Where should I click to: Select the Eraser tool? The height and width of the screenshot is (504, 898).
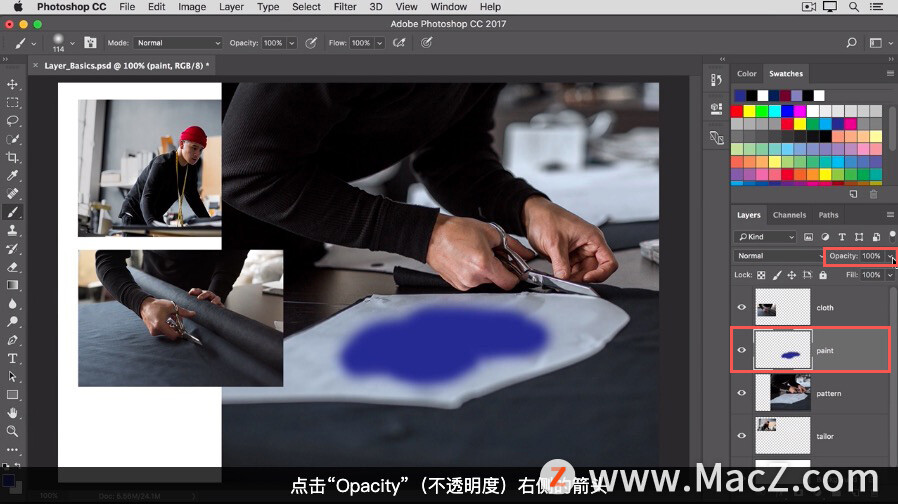13,267
